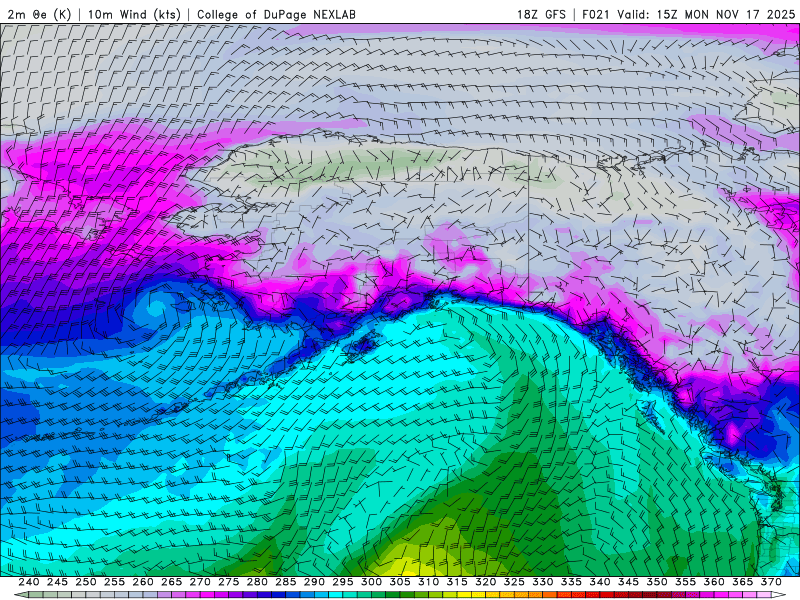Click the 295 legend number
Viewport: 800px width, 600px height.
[x=343, y=582]
